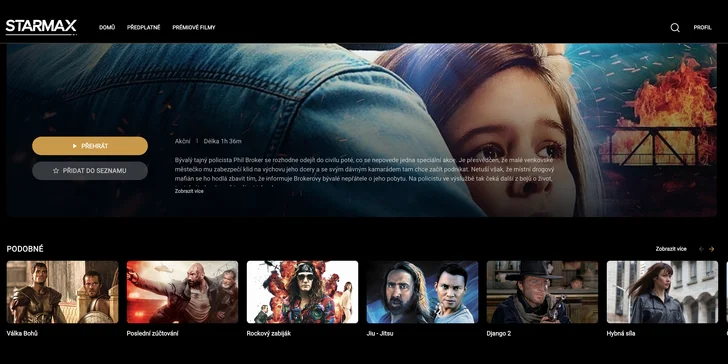Click Zobrazit více beside PODOBNÉ row
The width and height of the screenshot is (728, 364).
671,249
